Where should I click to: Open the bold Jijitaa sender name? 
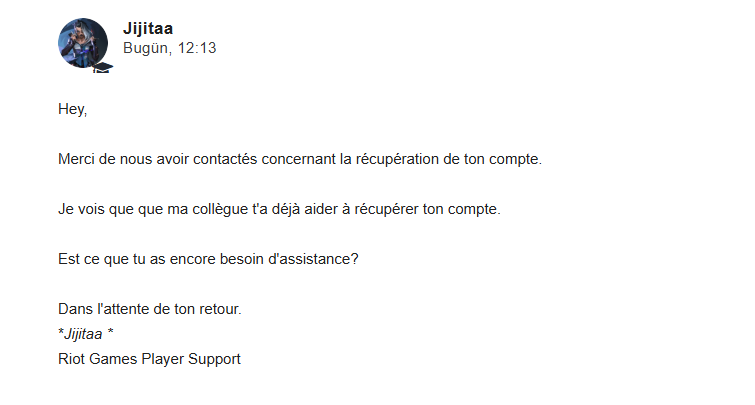tap(148, 28)
